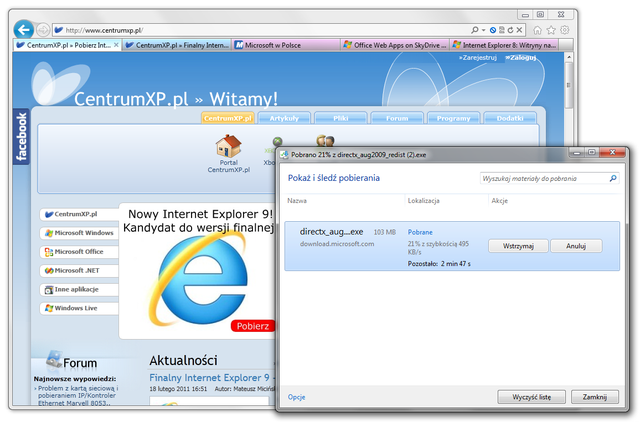Open forum post Problem z kartą sieciową
The image size is (640, 422).
coord(76,395)
